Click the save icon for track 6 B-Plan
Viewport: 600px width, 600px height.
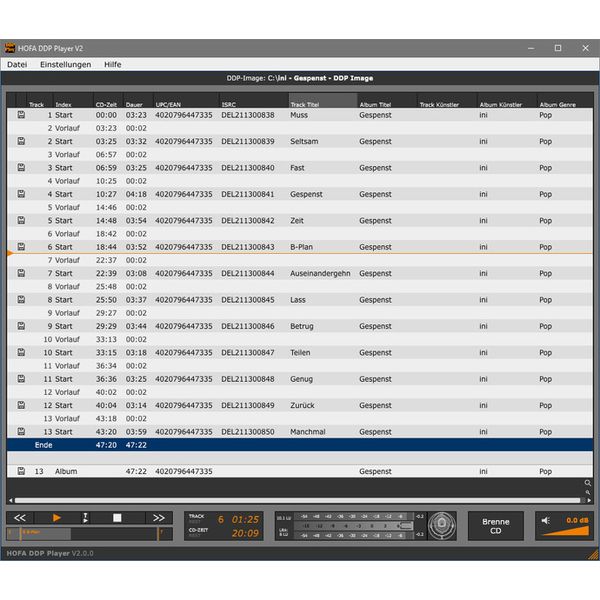coord(21,247)
